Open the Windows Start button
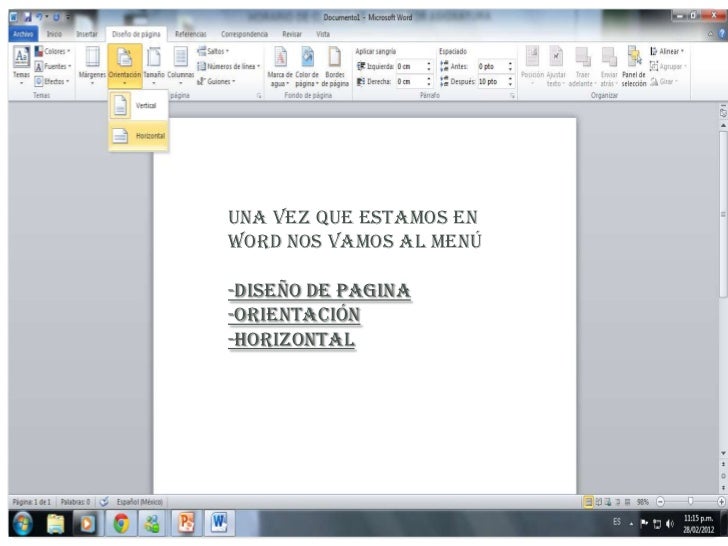 click(x=22, y=524)
